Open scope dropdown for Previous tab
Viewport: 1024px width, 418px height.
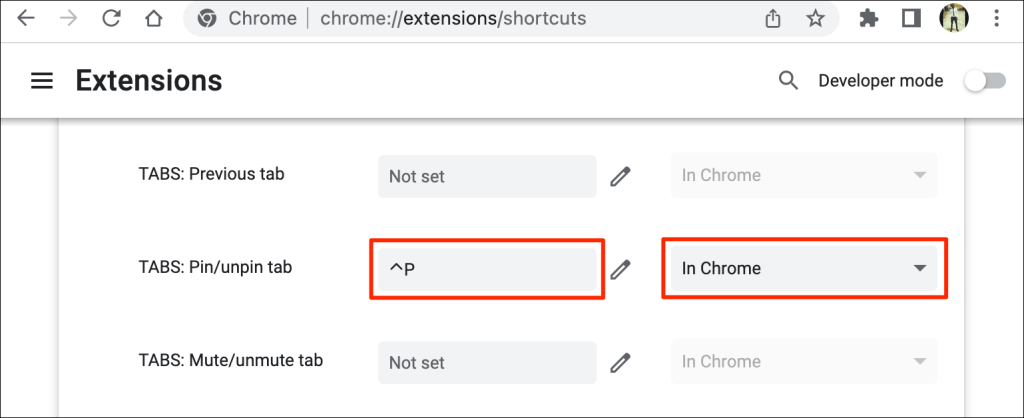(804, 175)
